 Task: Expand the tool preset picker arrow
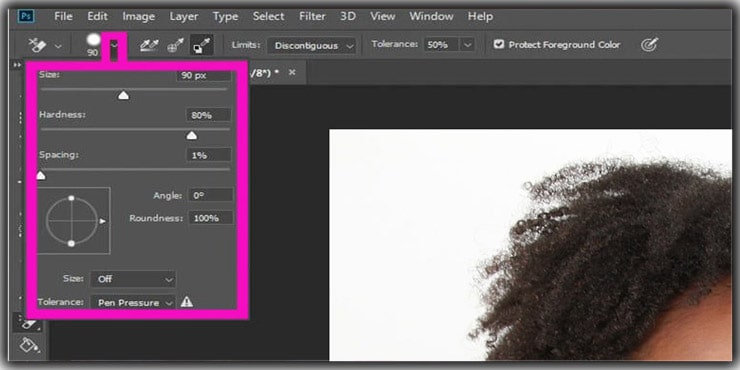point(58,46)
